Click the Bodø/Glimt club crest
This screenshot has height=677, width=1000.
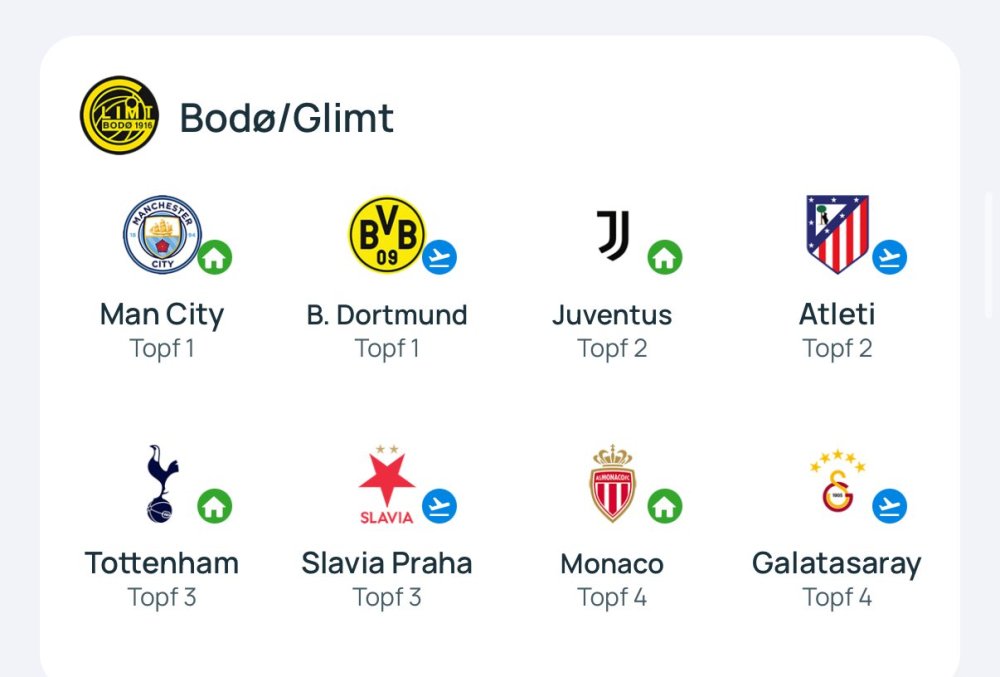(x=119, y=115)
